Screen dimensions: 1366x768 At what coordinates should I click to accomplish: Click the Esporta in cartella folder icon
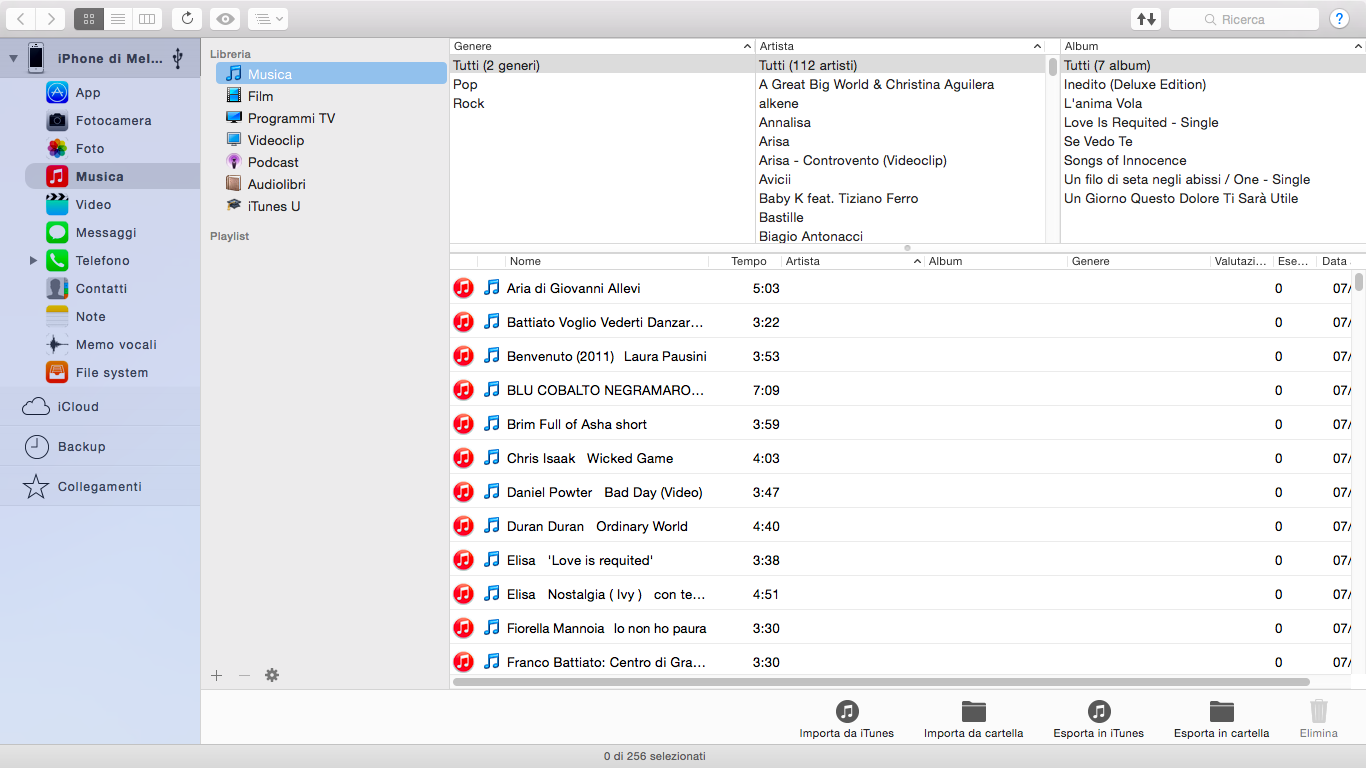click(1221, 711)
